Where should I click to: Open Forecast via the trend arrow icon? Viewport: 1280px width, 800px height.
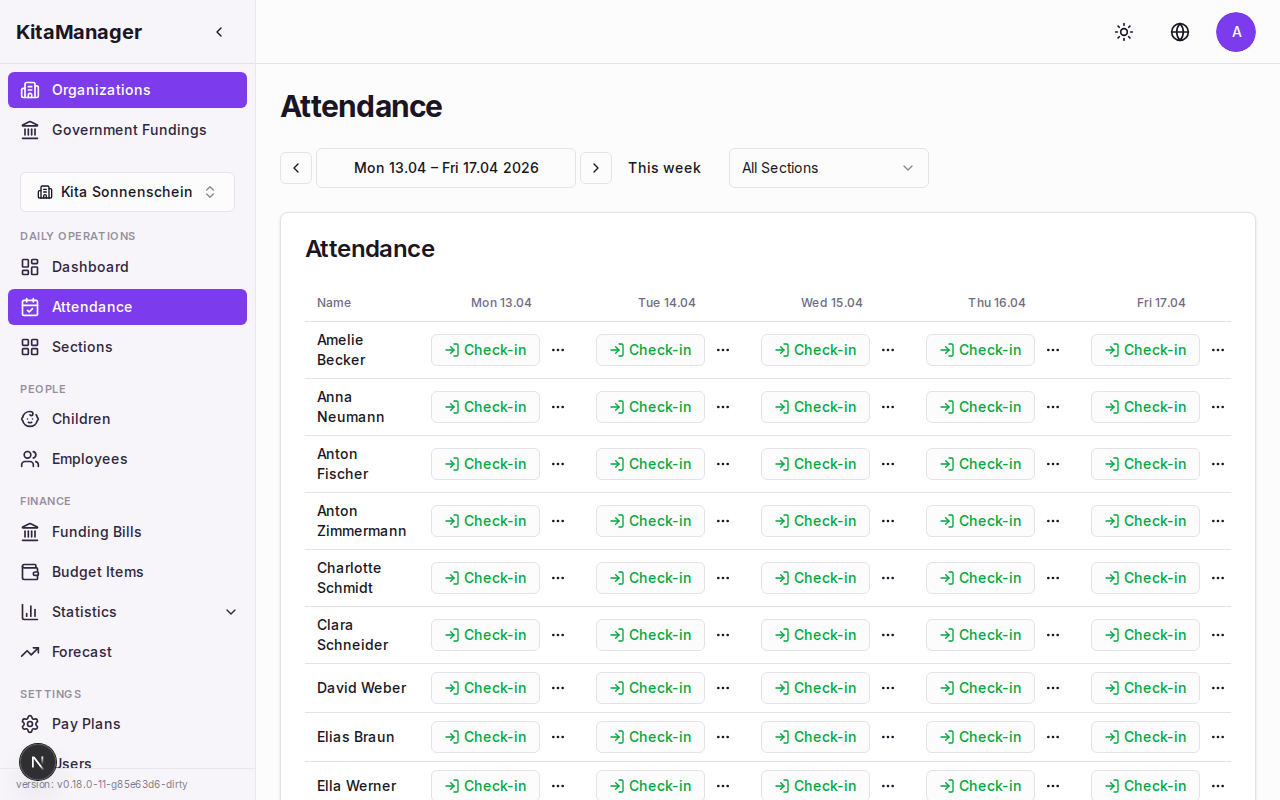point(30,652)
